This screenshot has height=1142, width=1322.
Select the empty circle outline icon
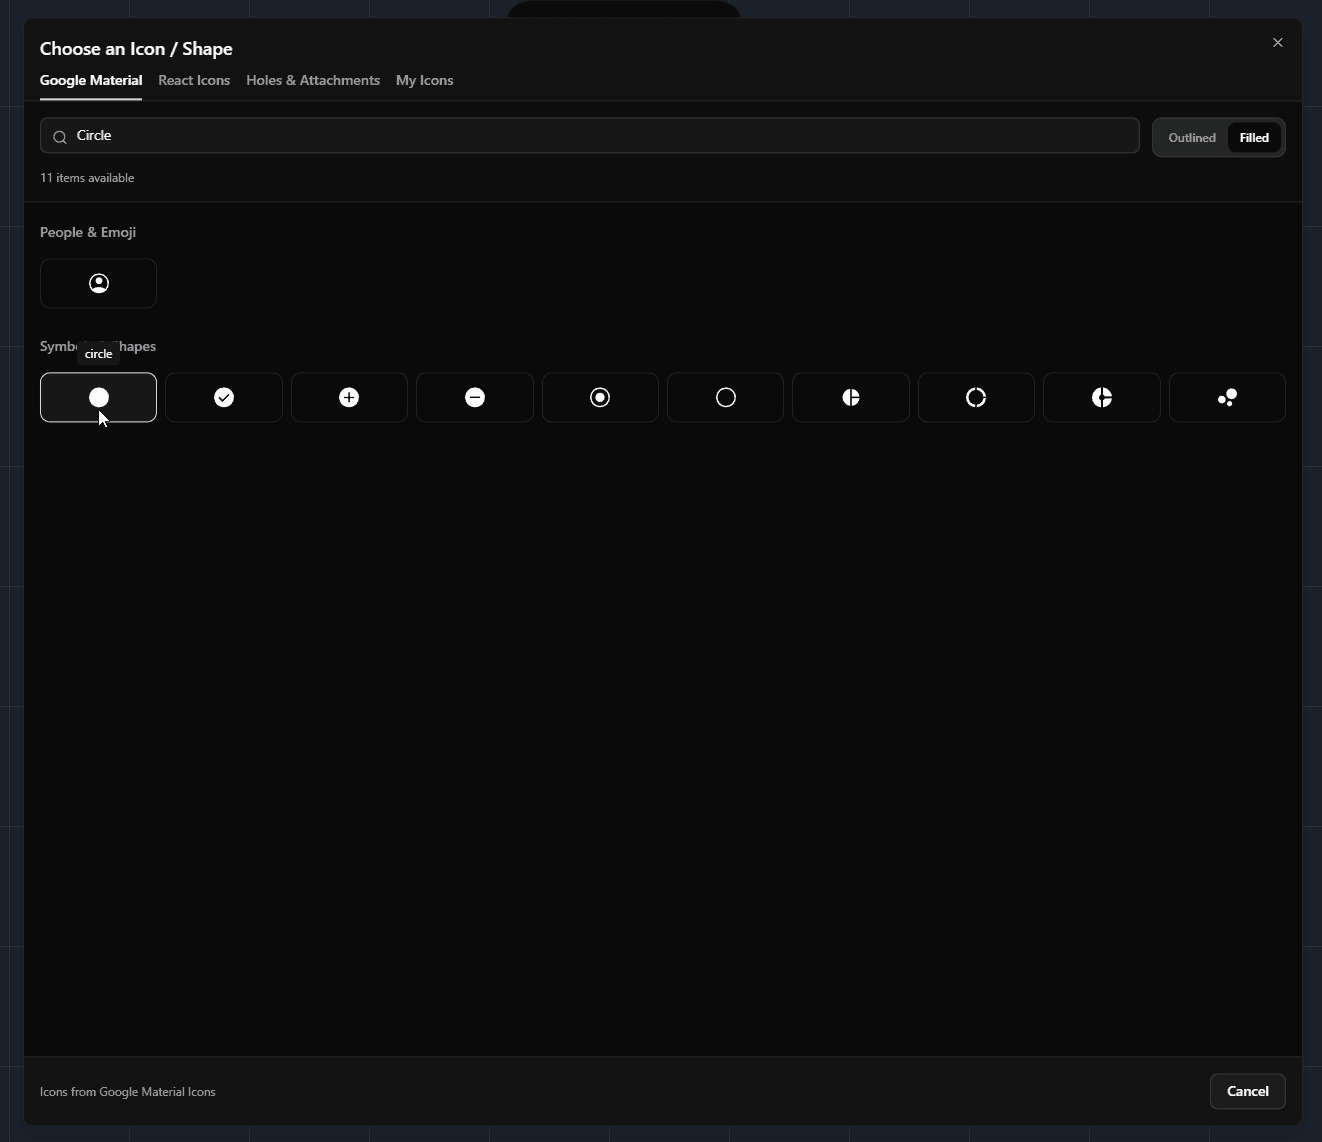pos(726,397)
